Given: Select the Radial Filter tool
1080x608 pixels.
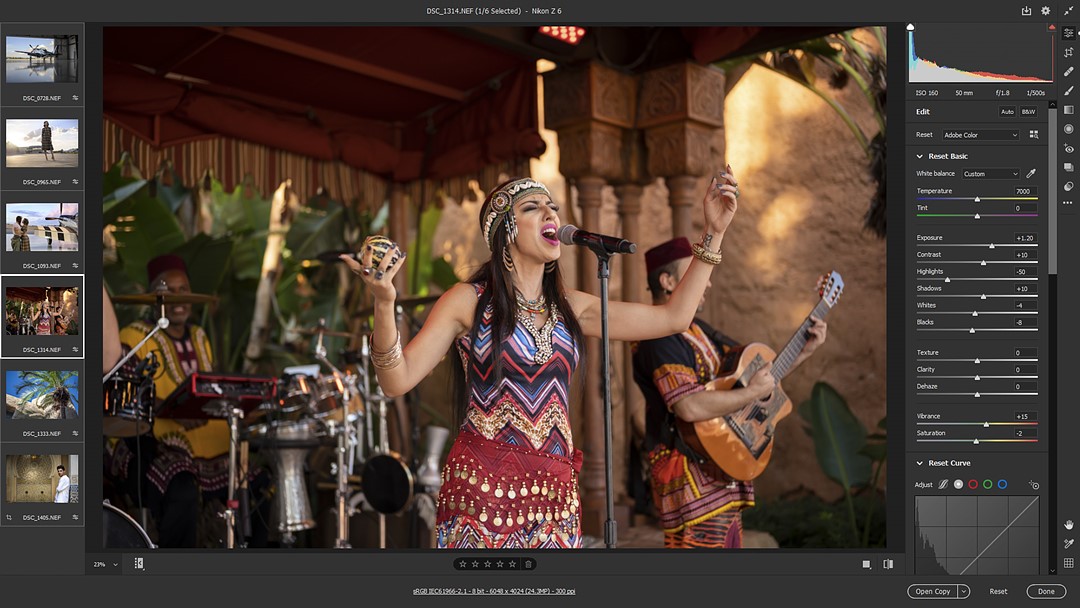Looking at the screenshot, I should pos(1068,129).
